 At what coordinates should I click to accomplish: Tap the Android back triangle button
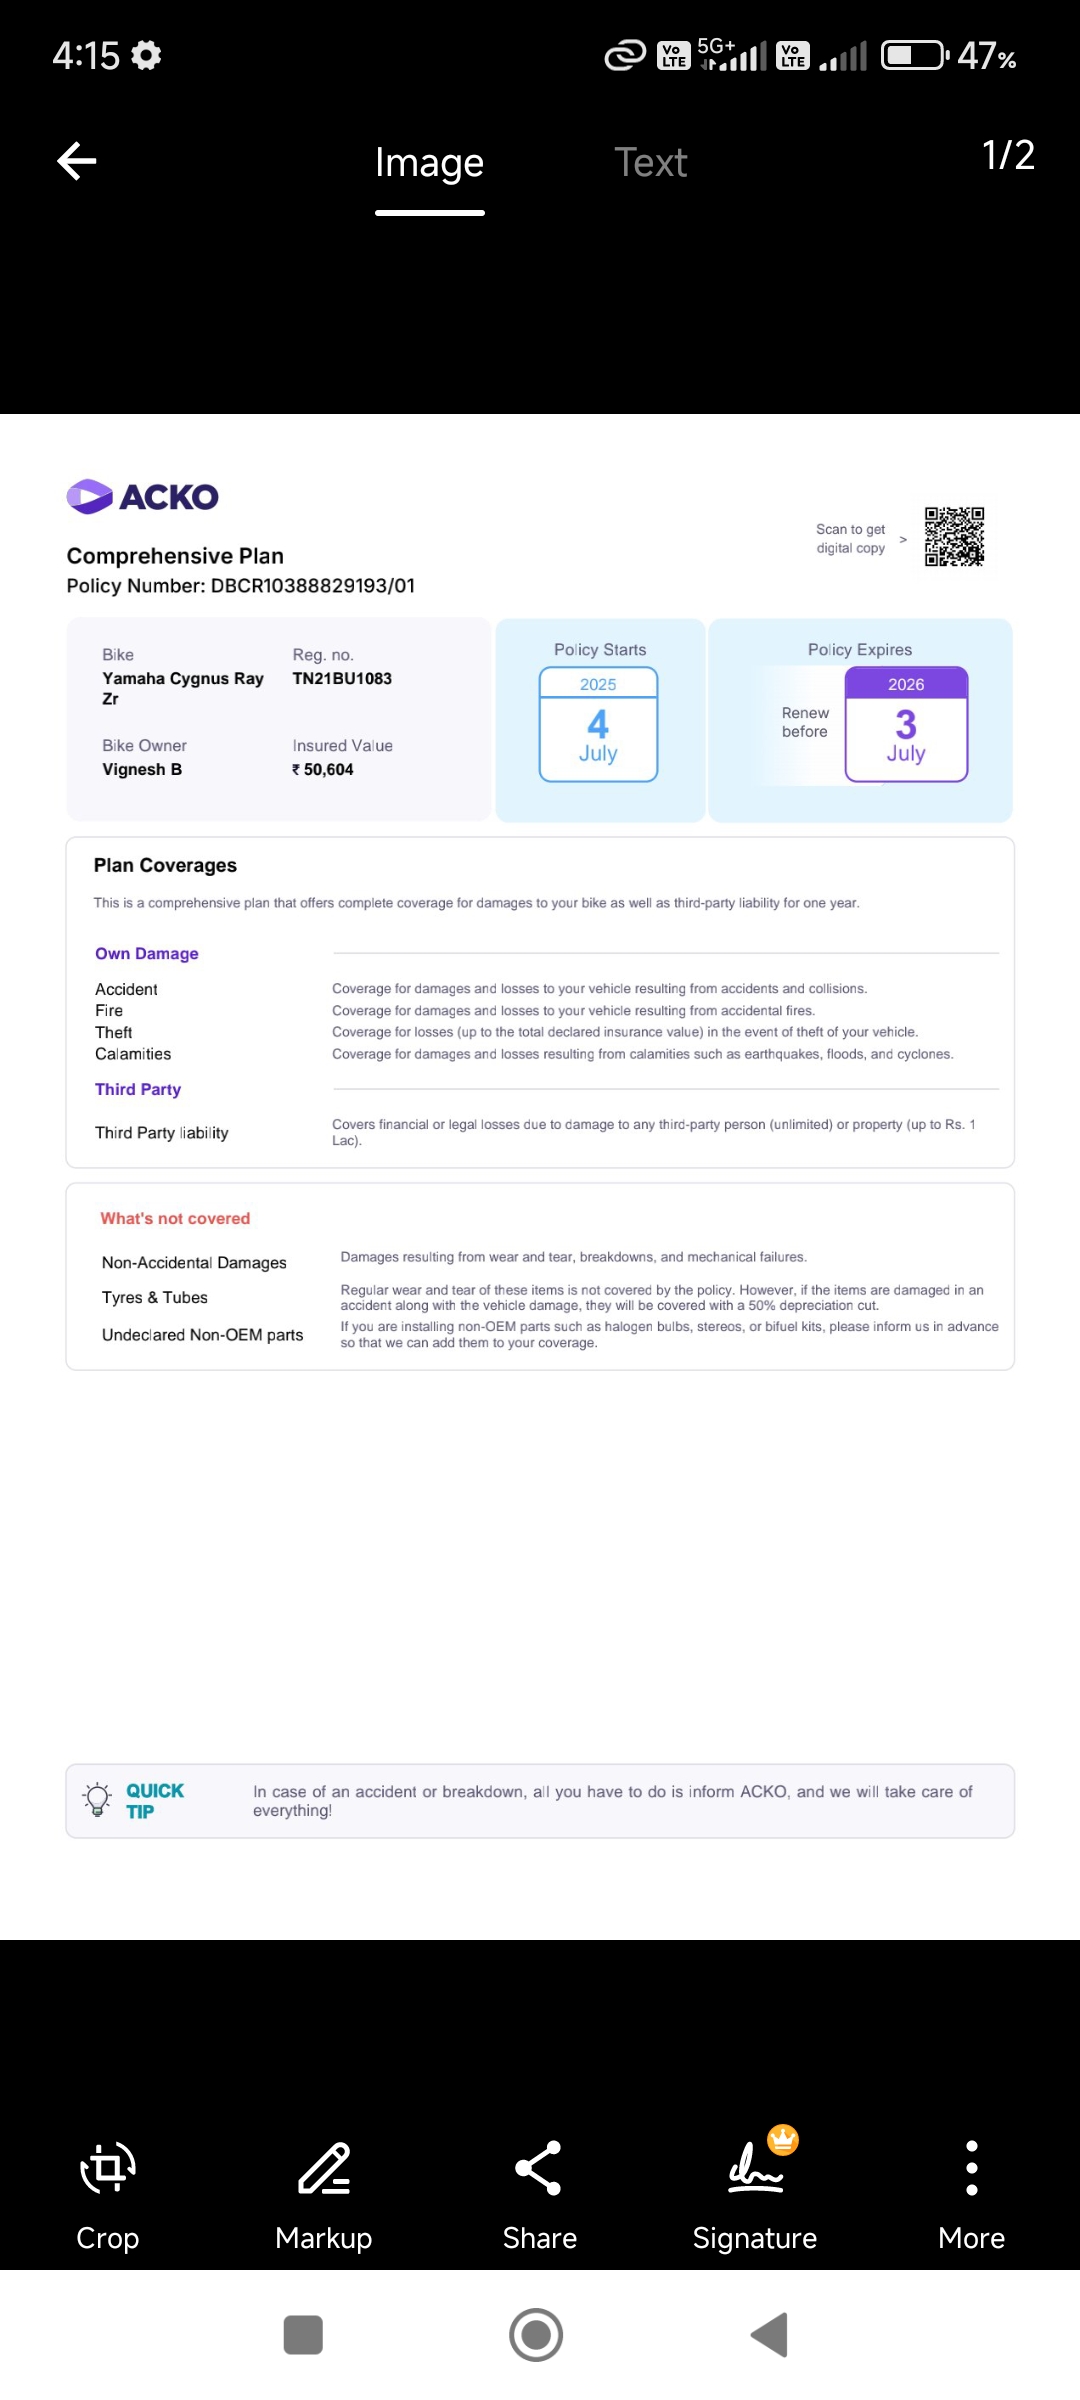tap(770, 2335)
